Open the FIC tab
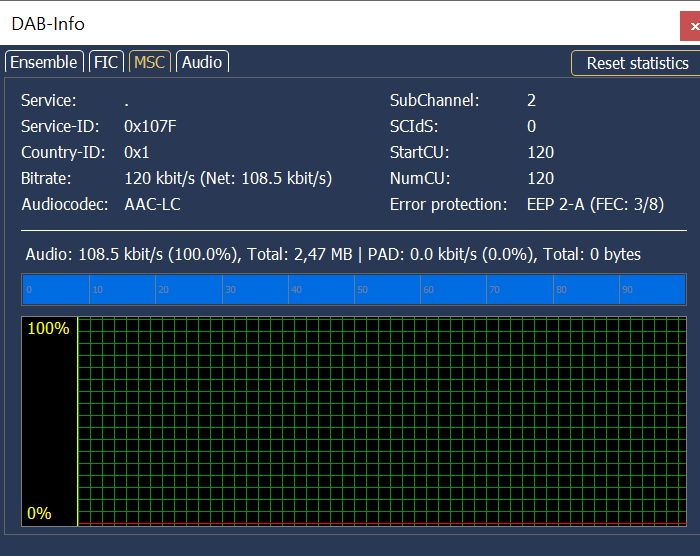Image resolution: width=700 pixels, height=556 pixels. coord(106,62)
